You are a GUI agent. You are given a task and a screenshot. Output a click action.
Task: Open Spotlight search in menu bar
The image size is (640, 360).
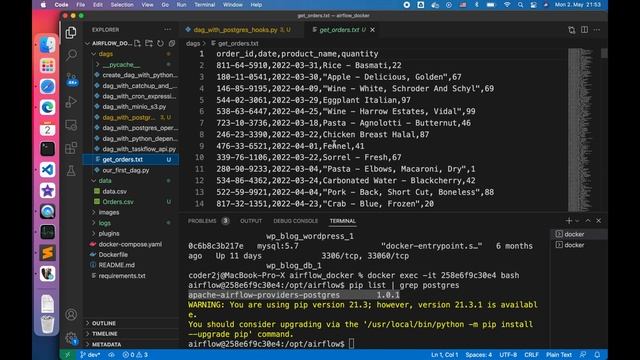520,5
